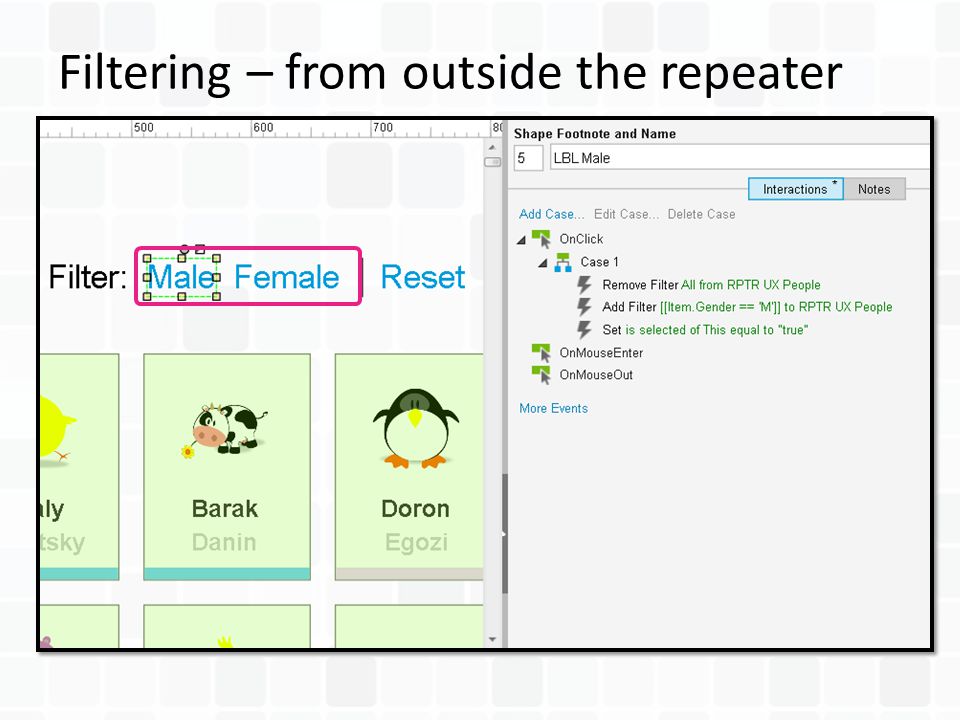Image resolution: width=960 pixels, height=720 pixels.
Task: Click the OnMouseOut event icon
Action: [x=541, y=375]
